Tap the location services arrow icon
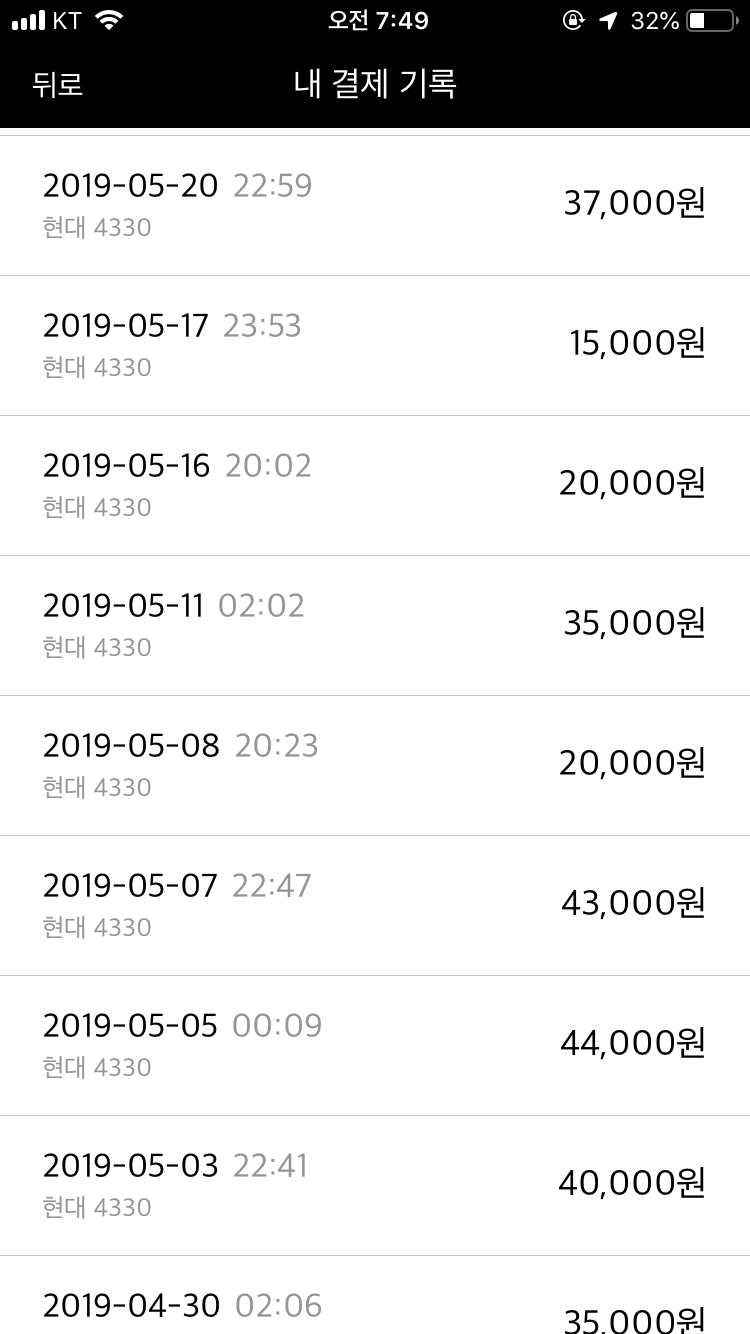This screenshot has height=1334, width=750. (608, 20)
